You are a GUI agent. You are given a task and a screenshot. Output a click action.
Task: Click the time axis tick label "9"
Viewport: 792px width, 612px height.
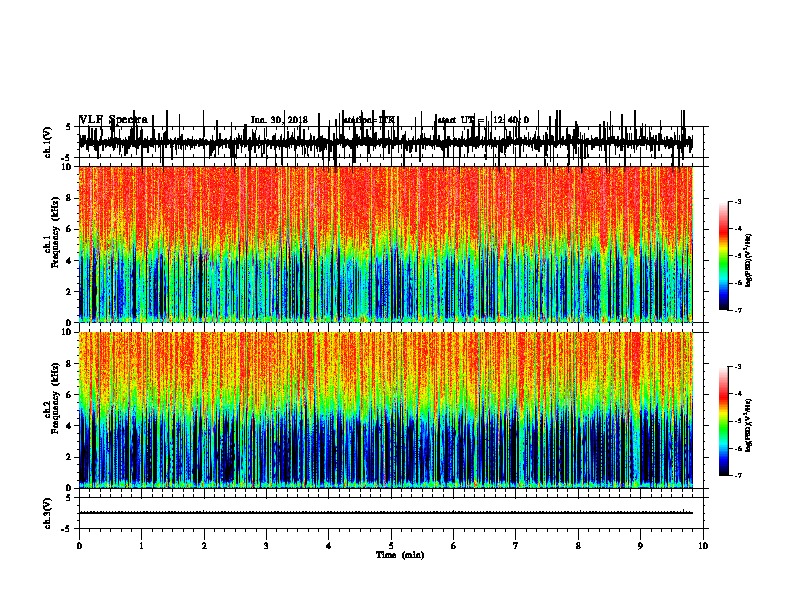click(x=640, y=546)
